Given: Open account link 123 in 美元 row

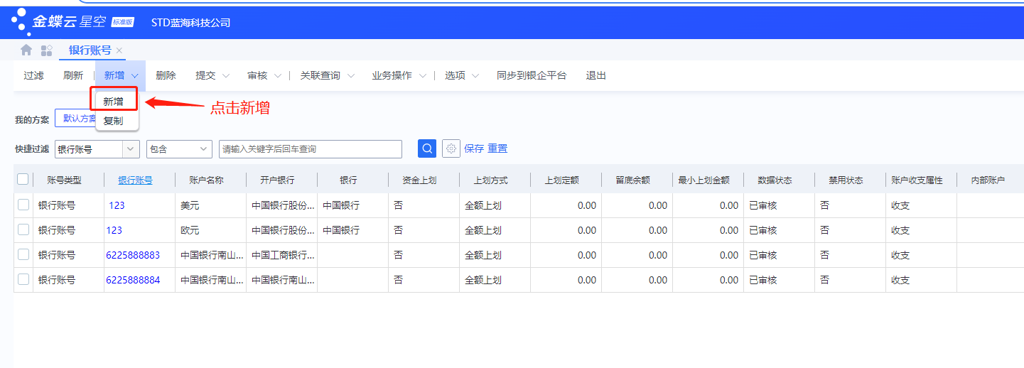Looking at the screenshot, I should 117,206.
